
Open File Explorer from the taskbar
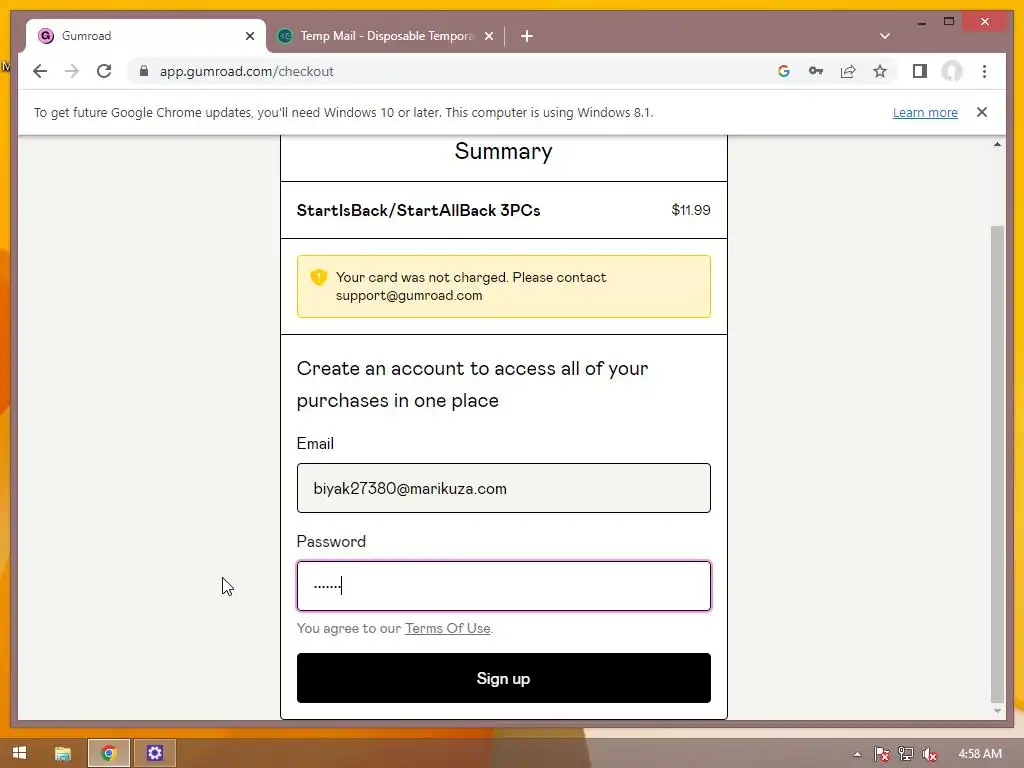63,754
